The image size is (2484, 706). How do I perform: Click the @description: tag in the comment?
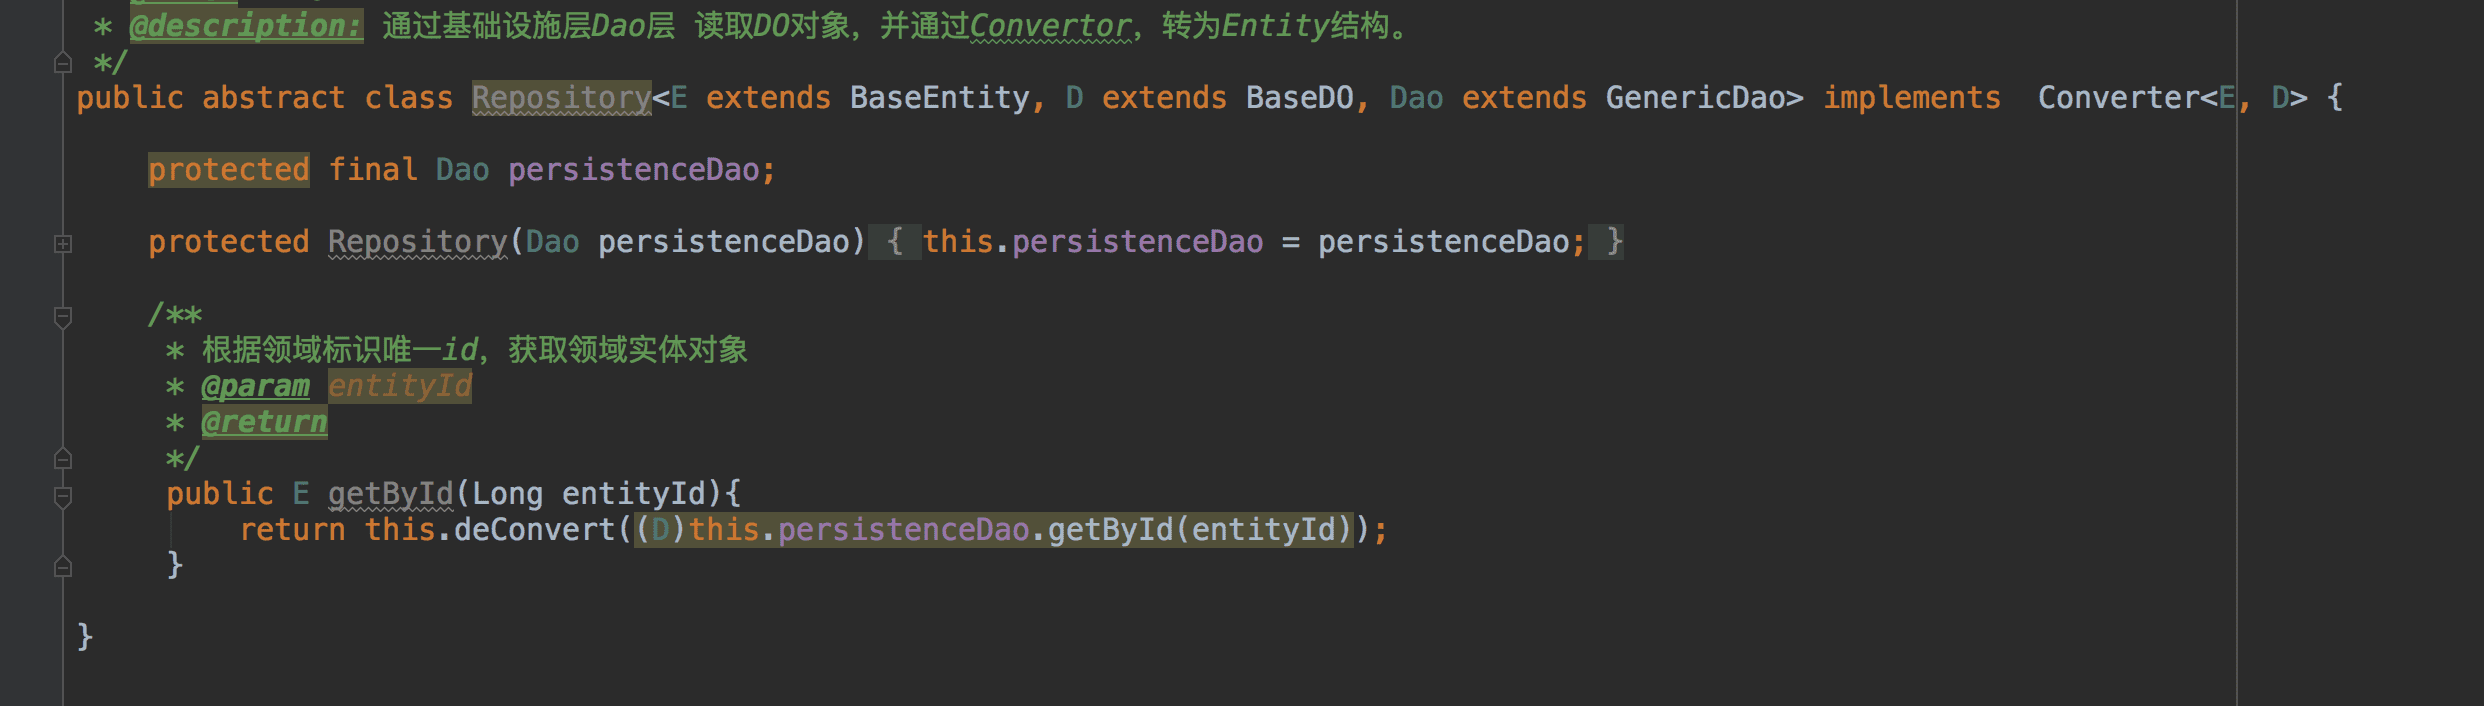pyautogui.click(x=246, y=25)
